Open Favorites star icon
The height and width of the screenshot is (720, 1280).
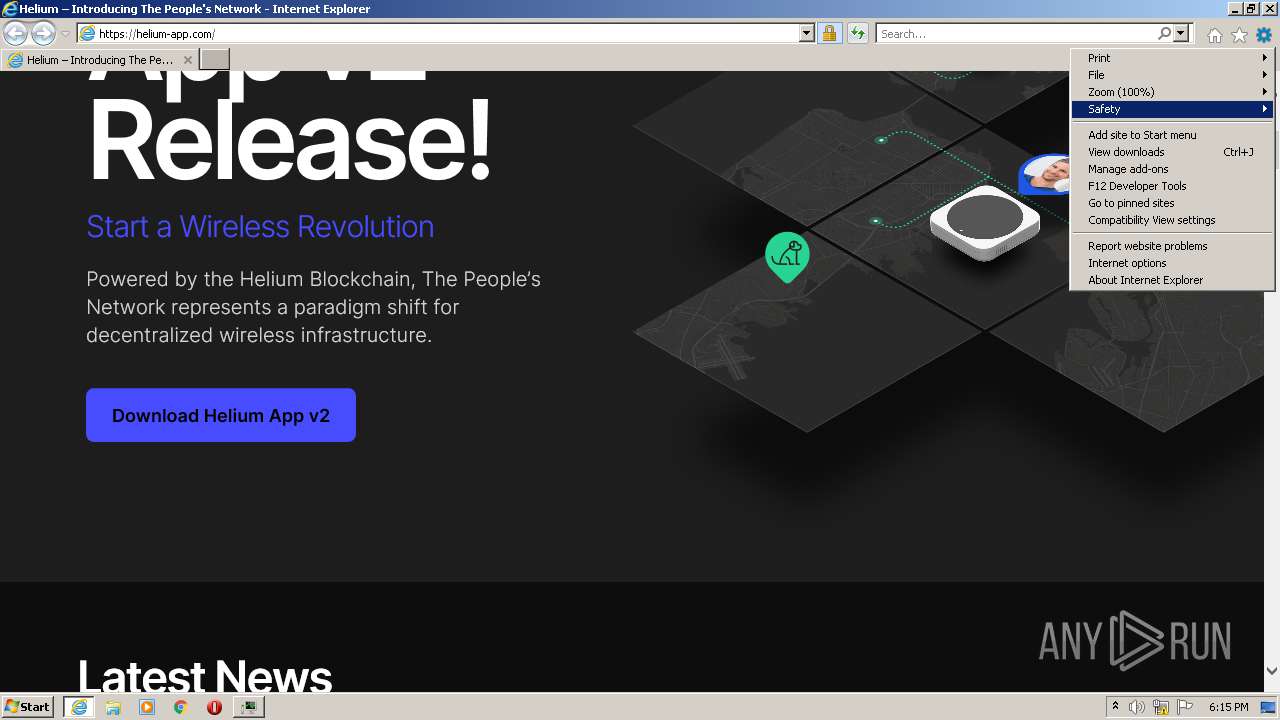pyautogui.click(x=1239, y=35)
